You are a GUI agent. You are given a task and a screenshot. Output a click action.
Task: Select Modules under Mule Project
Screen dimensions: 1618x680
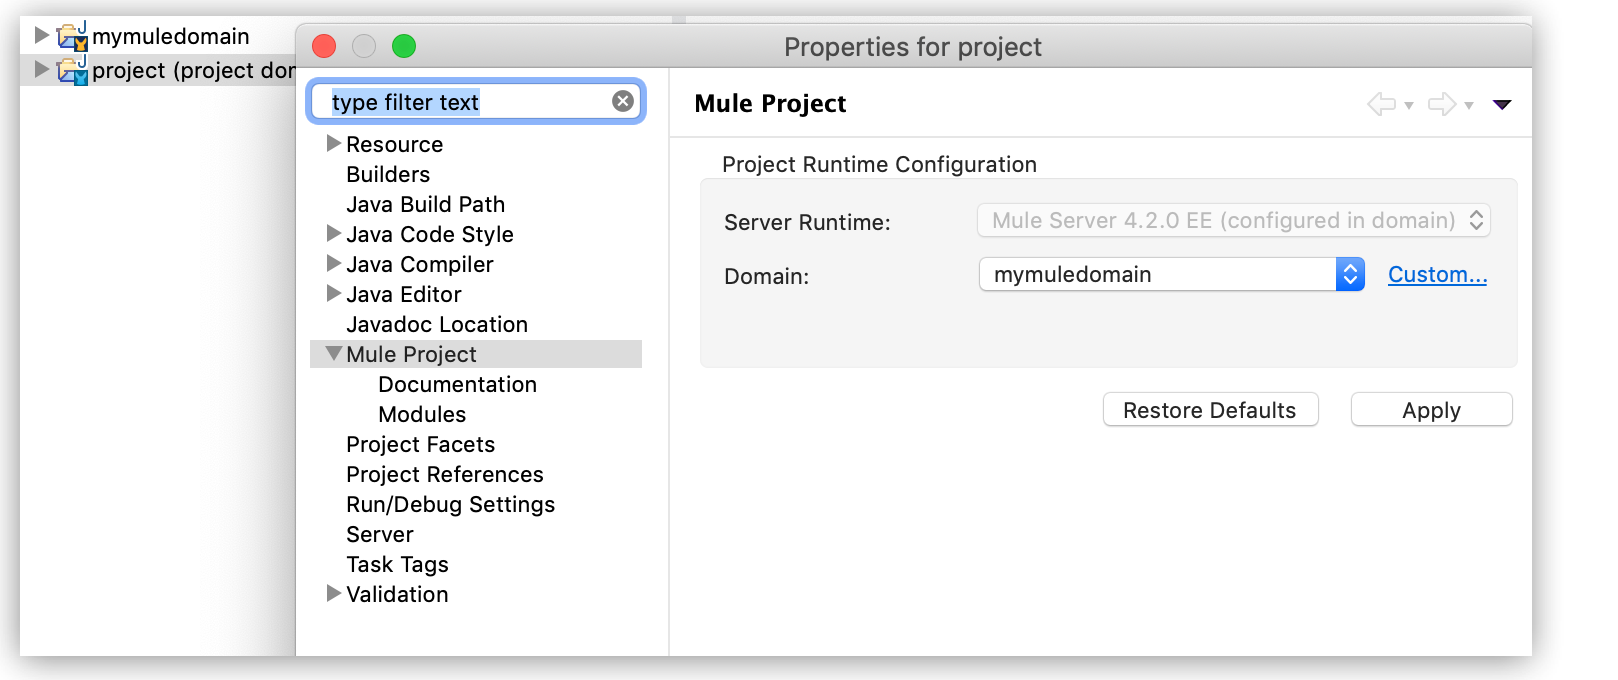[x=422, y=414]
